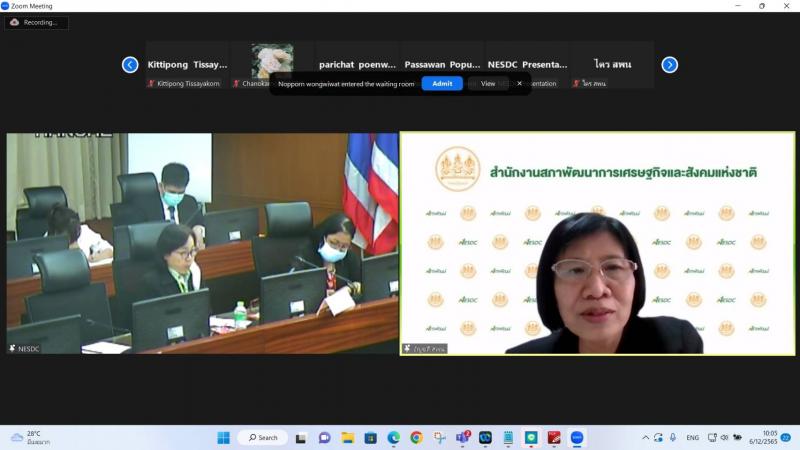Select the NESDC meeting room video
Screen dimensions: 800x450
coord(203,243)
